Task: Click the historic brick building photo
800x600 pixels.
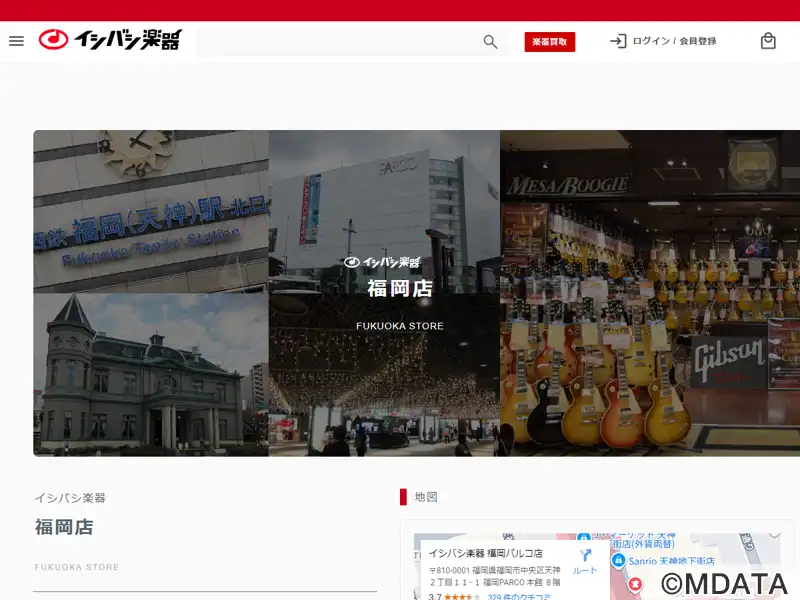Action: pyautogui.click(x=151, y=375)
